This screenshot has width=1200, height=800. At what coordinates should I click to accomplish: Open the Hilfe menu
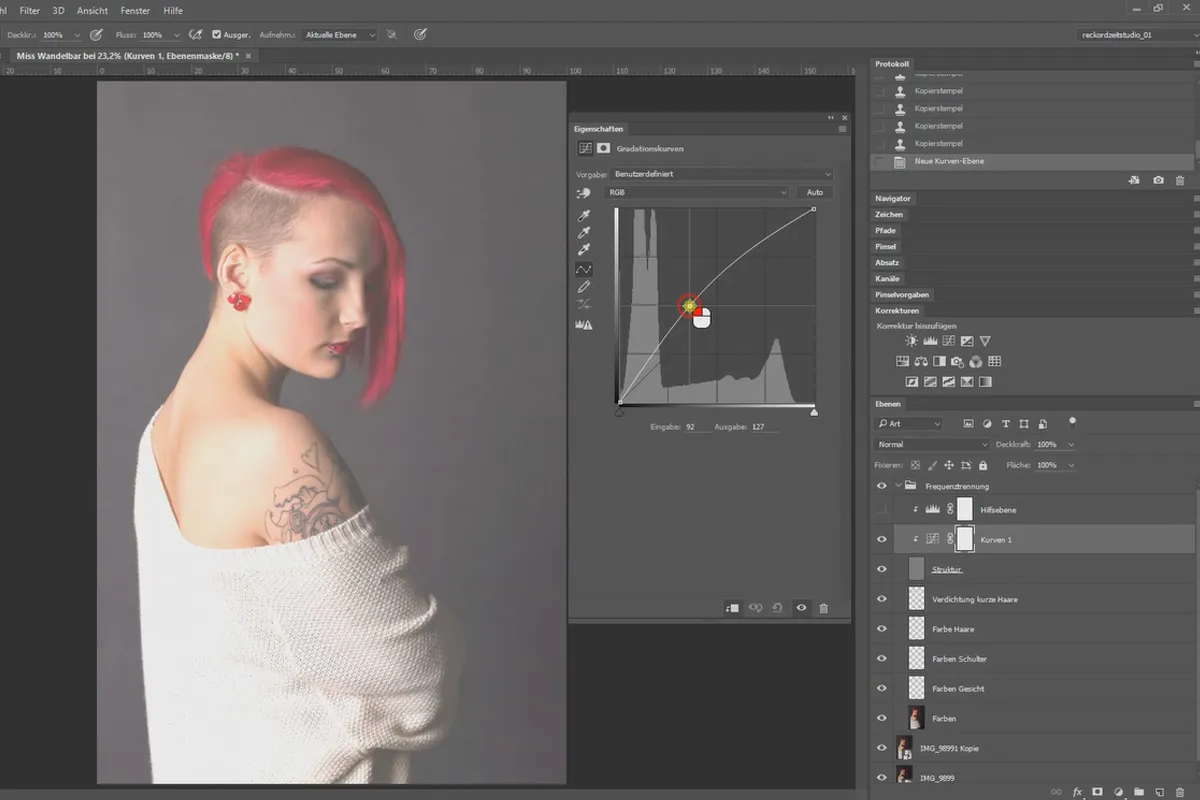[x=173, y=10]
